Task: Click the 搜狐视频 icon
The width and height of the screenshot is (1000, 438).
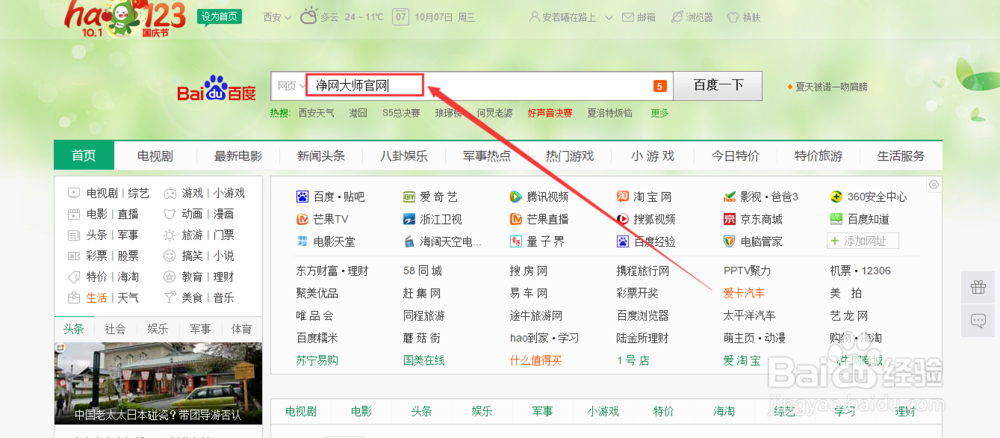Action: point(622,219)
